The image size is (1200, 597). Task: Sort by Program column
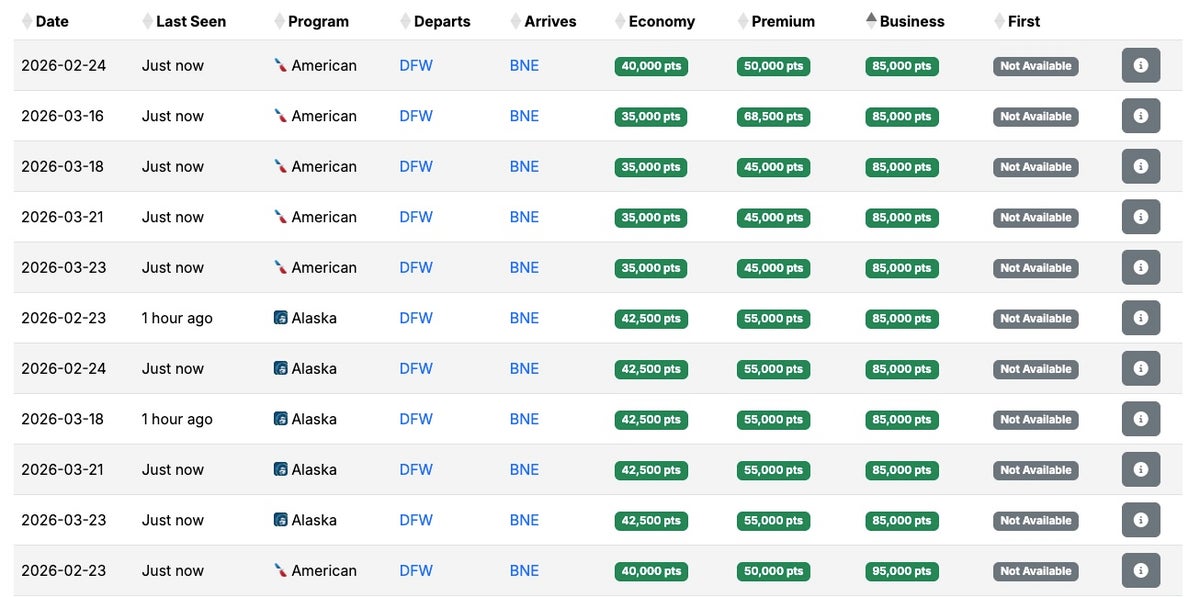(318, 21)
